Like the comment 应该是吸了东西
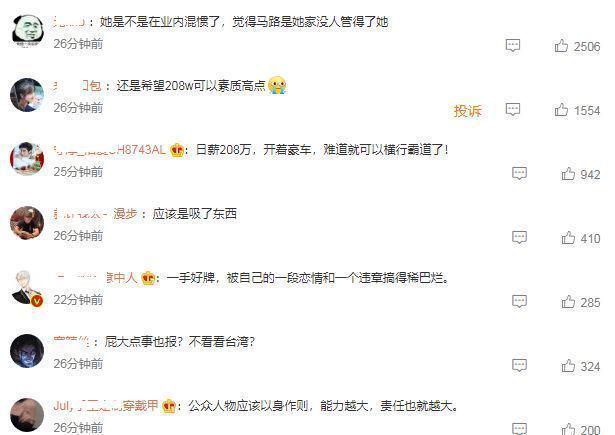Viewport: 615px width, 435px height. tap(568, 238)
